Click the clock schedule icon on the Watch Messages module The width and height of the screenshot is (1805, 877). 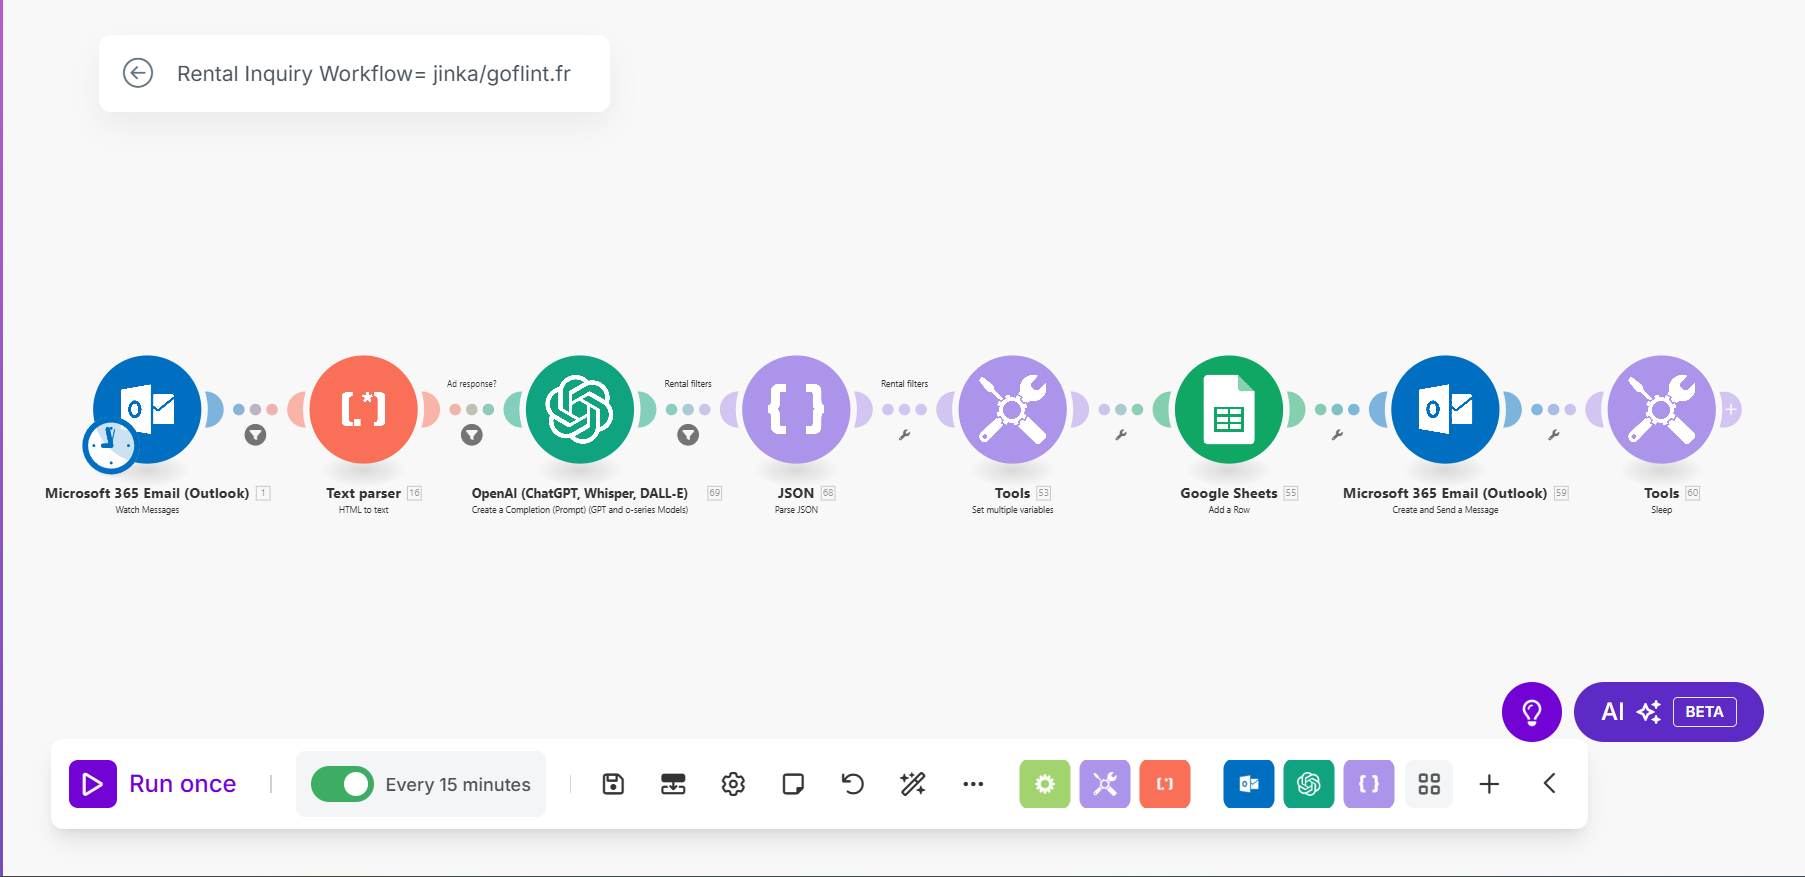click(x=110, y=446)
